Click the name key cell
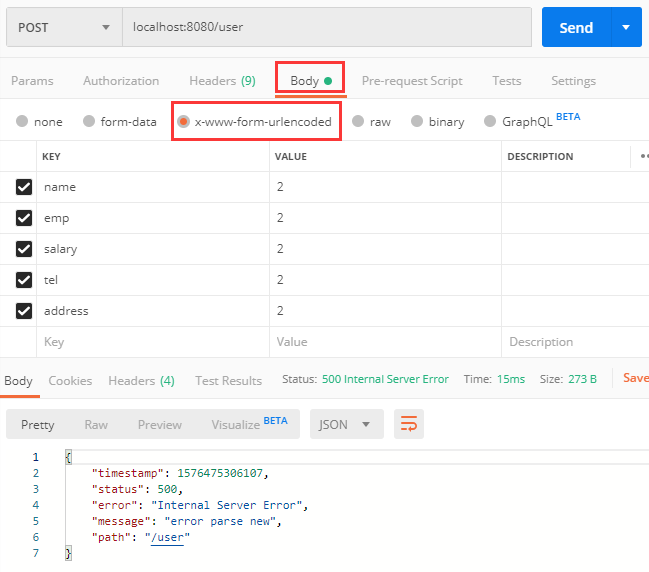 pyautogui.click(x=153, y=187)
